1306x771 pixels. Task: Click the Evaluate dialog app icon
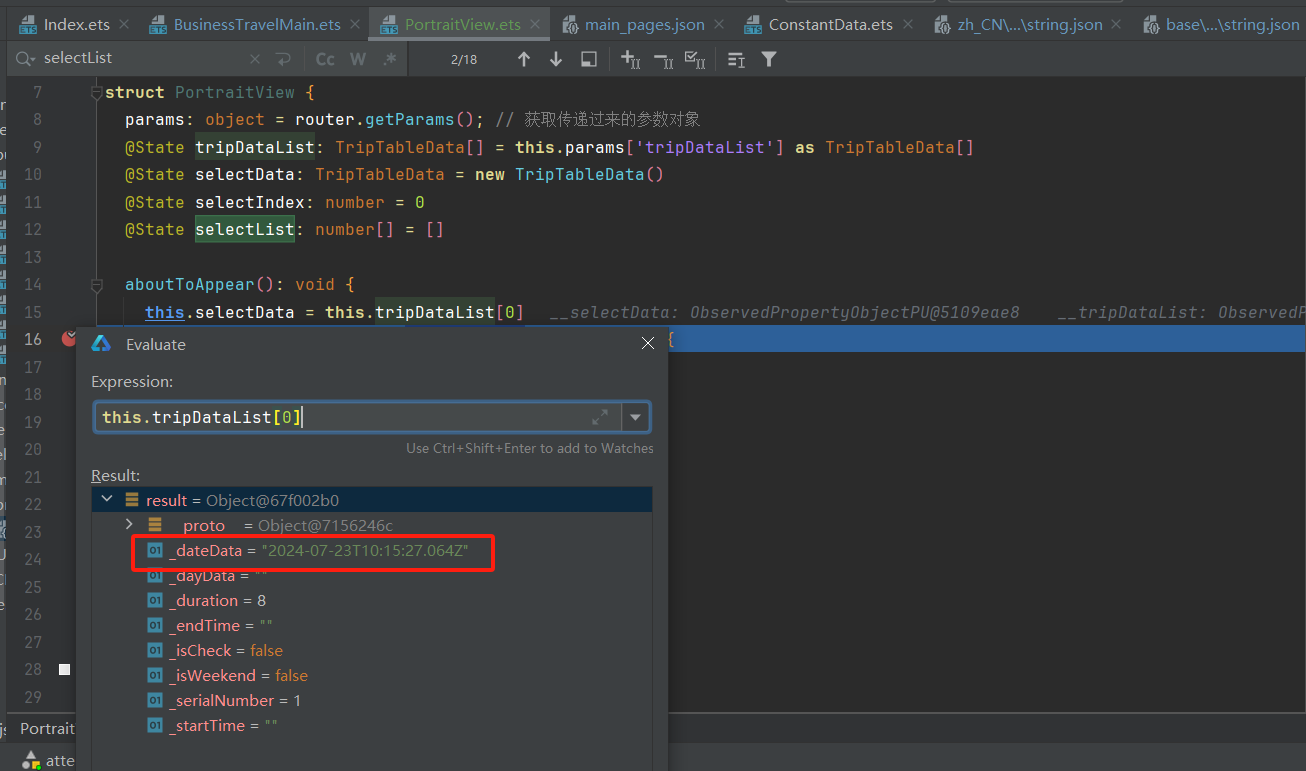(101, 344)
